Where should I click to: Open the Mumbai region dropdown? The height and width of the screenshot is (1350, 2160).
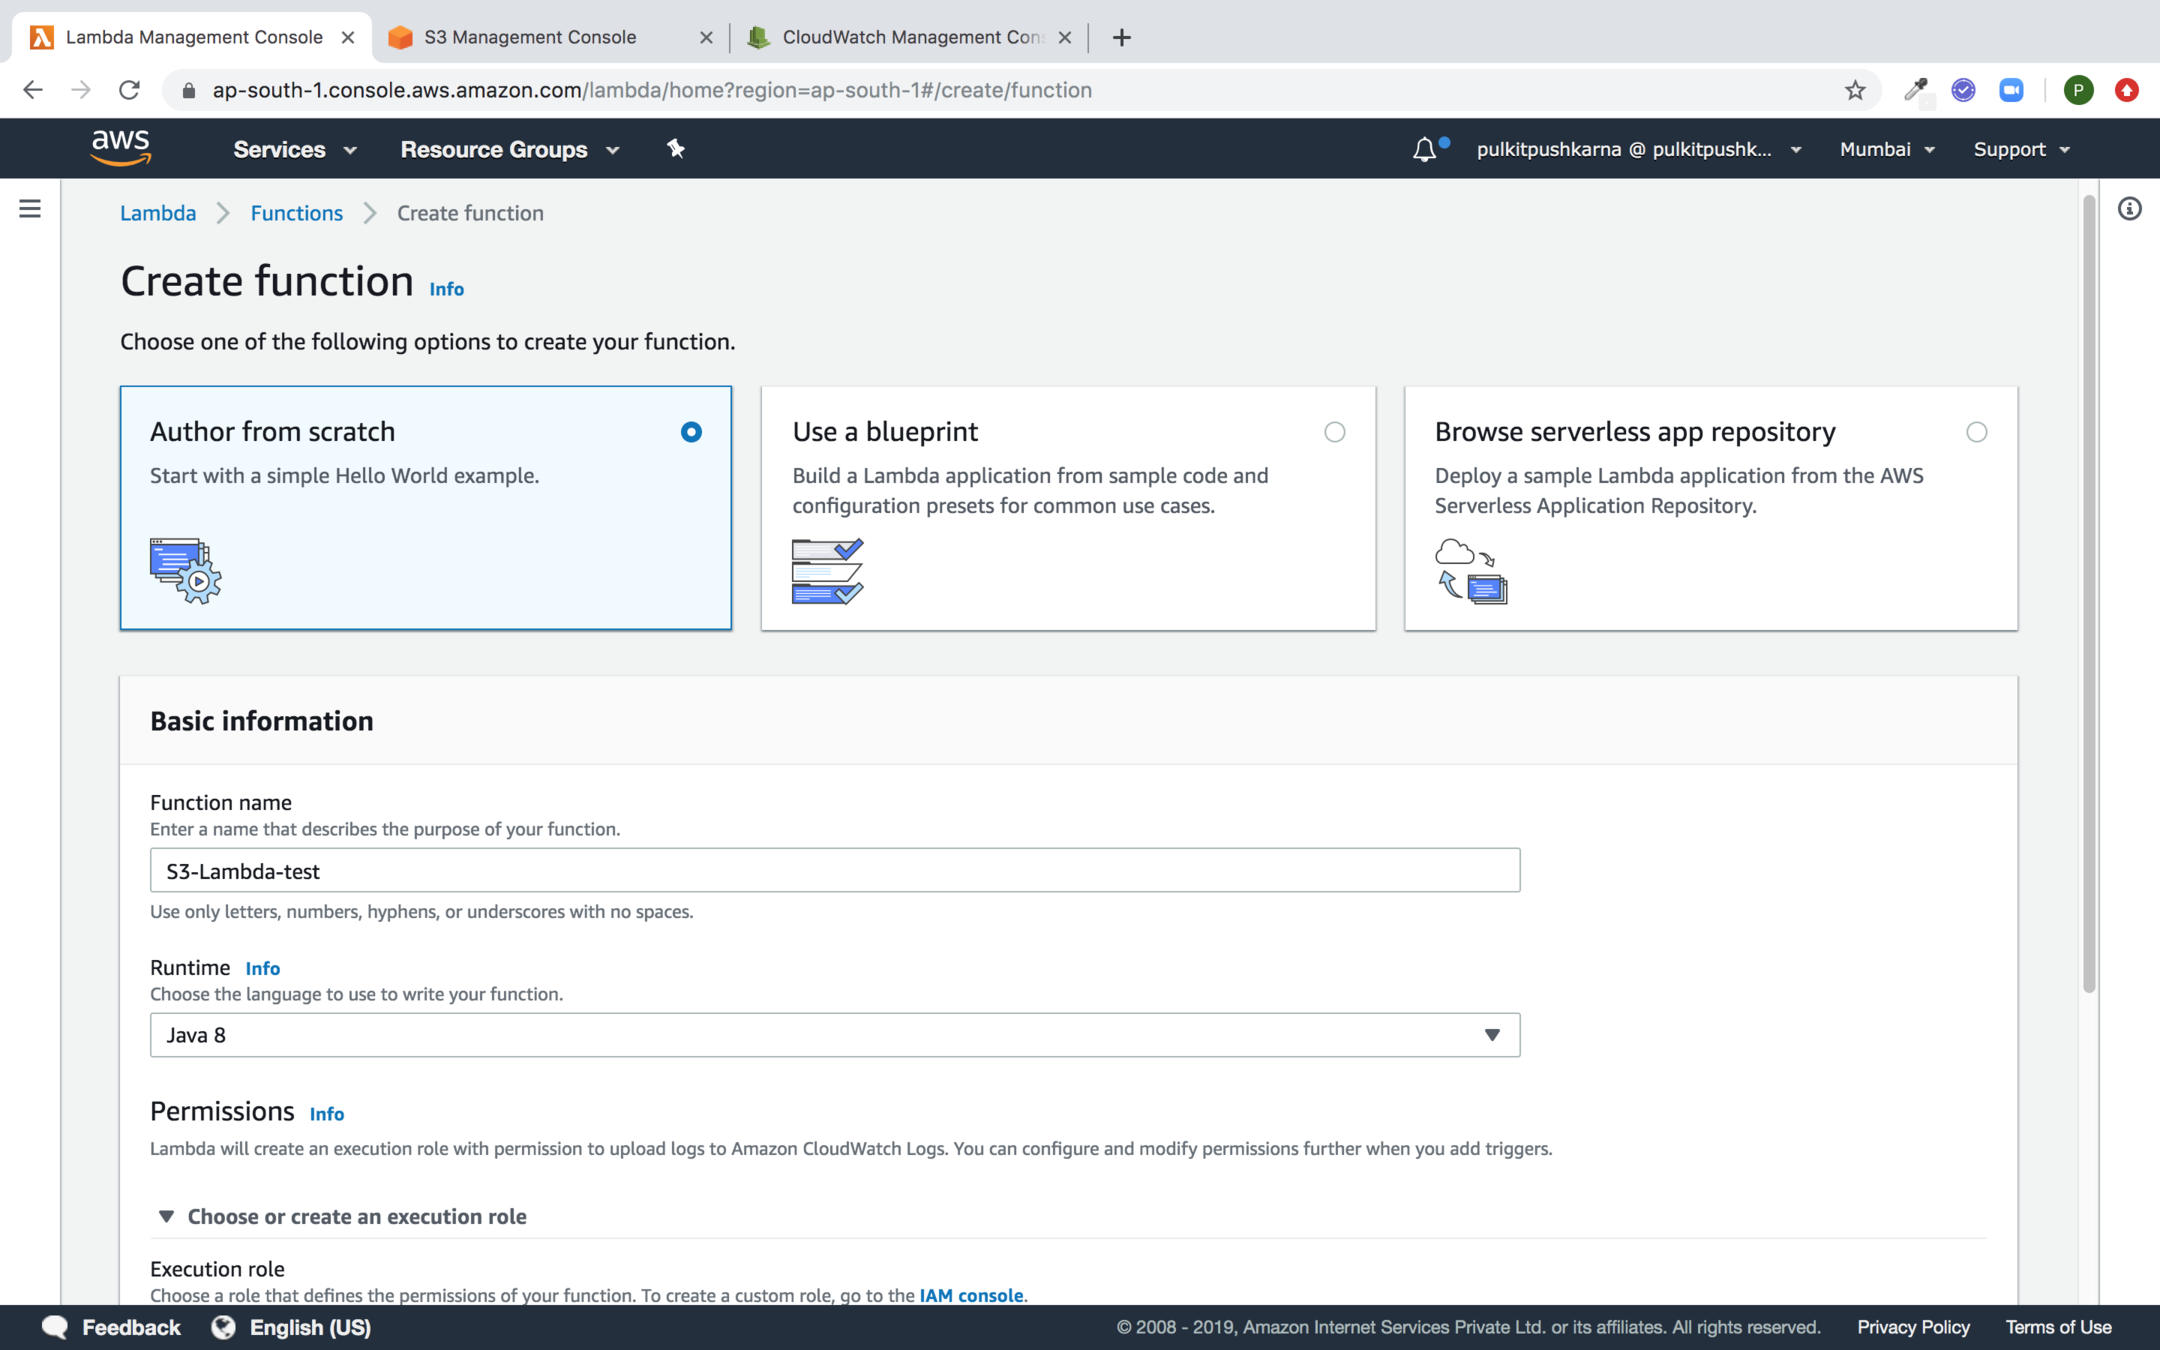tap(1886, 149)
